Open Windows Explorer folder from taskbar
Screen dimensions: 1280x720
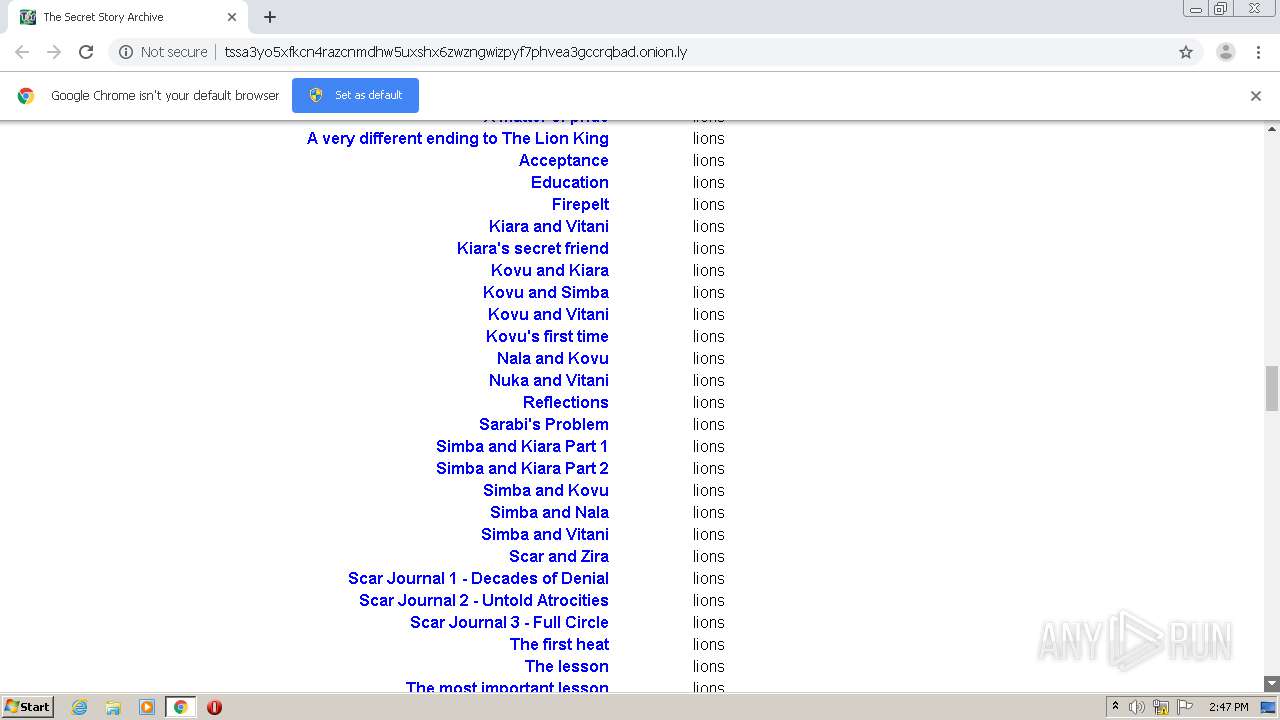pyautogui.click(x=113, y=707)
